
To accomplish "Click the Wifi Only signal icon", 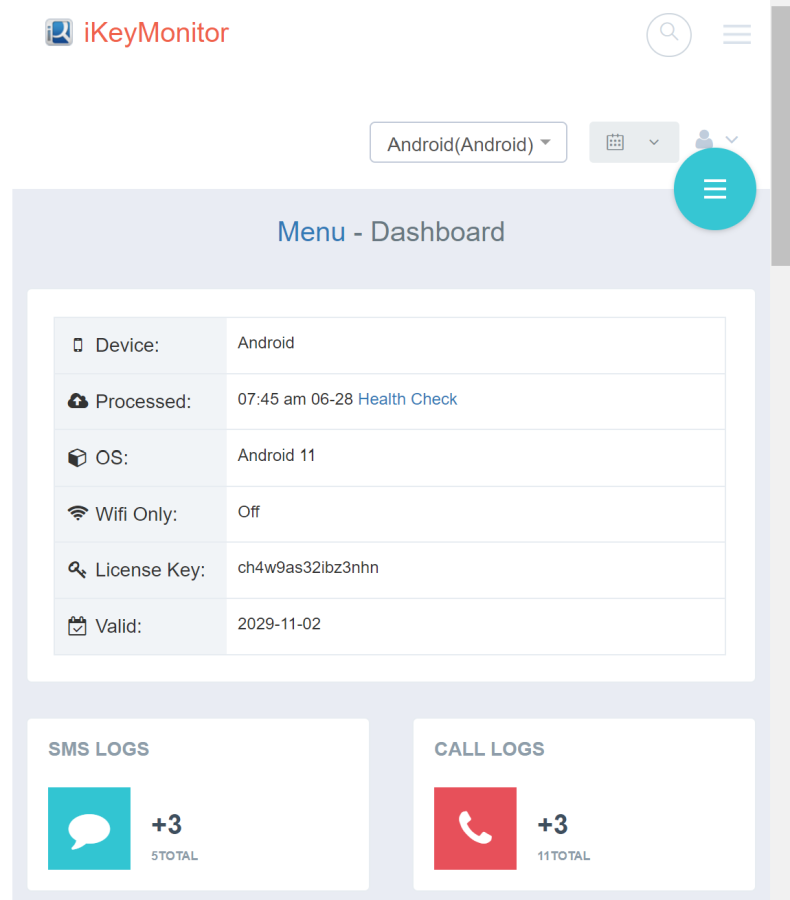I will coord(78,513).
